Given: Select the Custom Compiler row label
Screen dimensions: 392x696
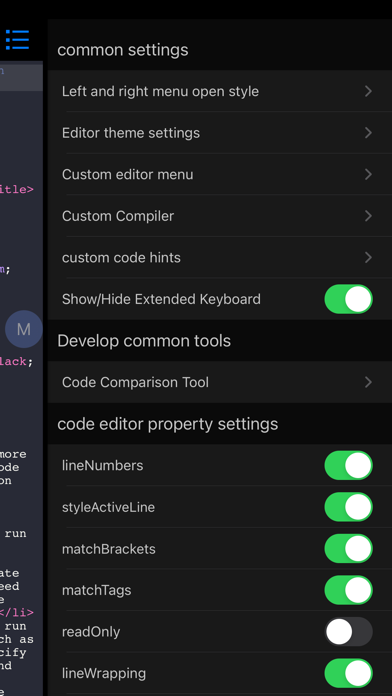Looking at the screenshot, I should coord(118,216).
